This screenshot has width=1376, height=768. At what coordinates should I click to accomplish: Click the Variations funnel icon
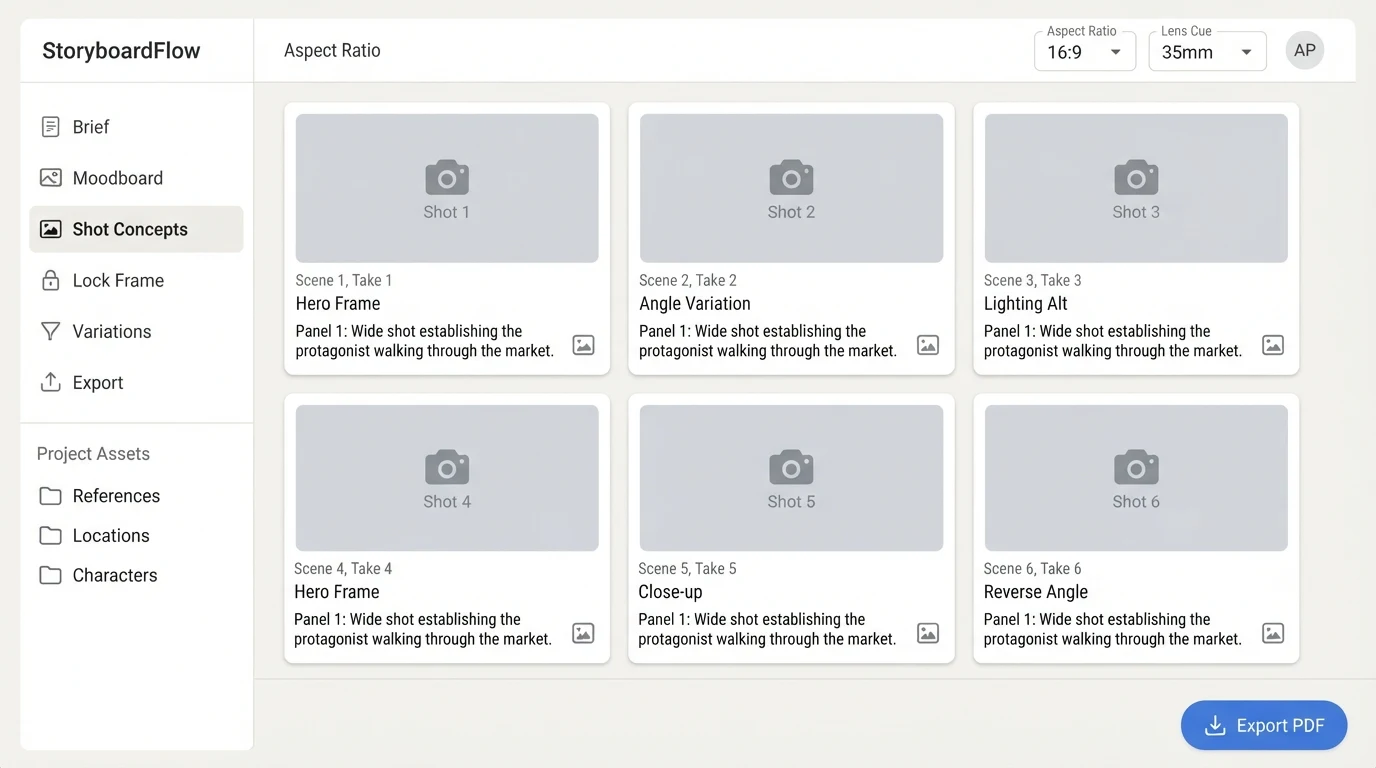point(50,331)
